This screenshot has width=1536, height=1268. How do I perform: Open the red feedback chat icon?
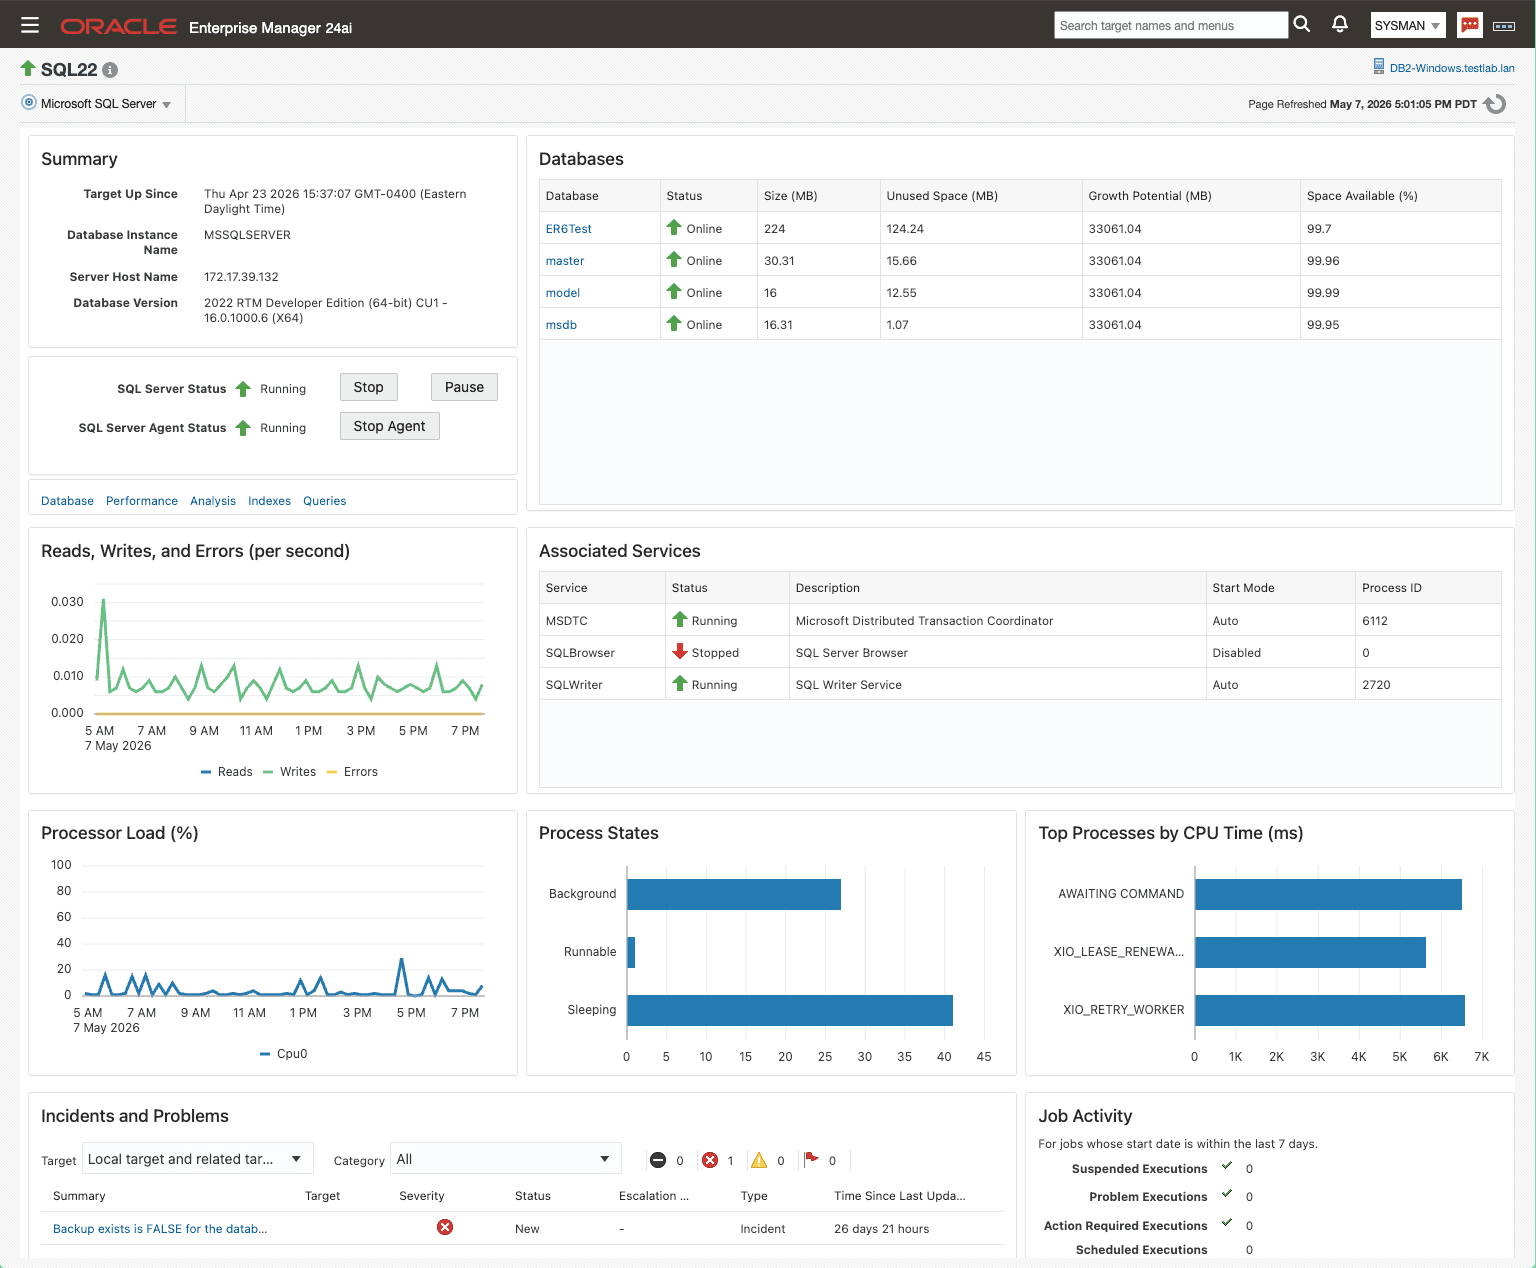point(1469,25)
